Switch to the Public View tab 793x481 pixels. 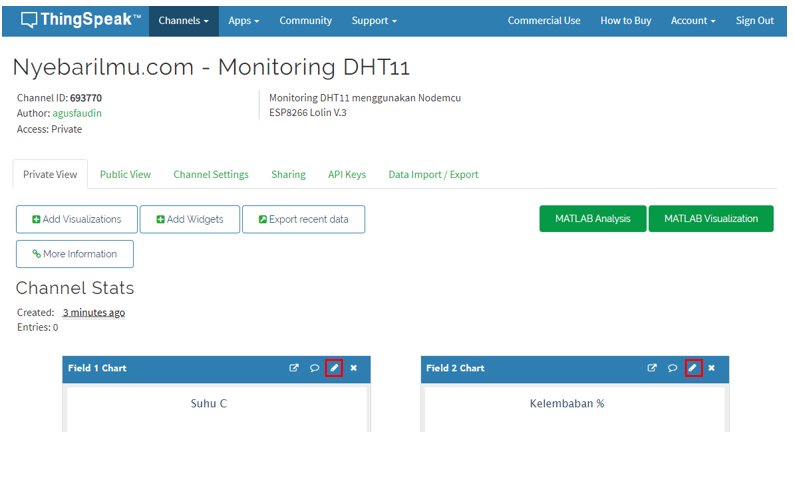click(x=125, y=174)
